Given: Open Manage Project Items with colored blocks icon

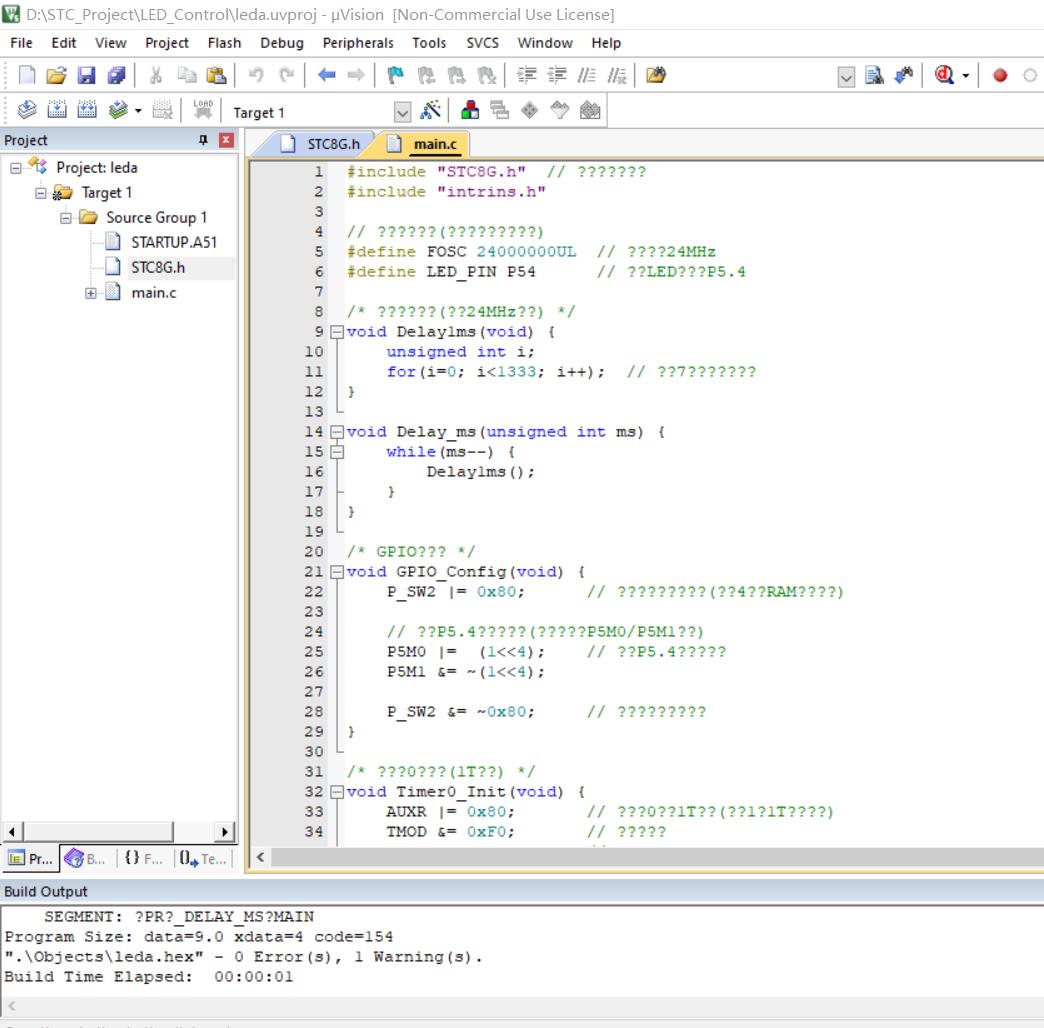Looking at the screenshot, I should pyautogui.click(x=469, y=110).
